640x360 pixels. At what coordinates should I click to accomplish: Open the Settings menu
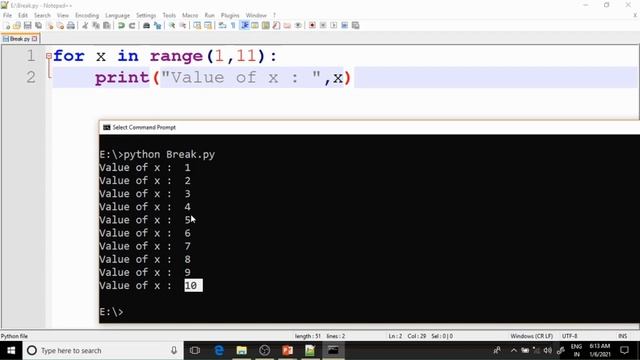146,15
